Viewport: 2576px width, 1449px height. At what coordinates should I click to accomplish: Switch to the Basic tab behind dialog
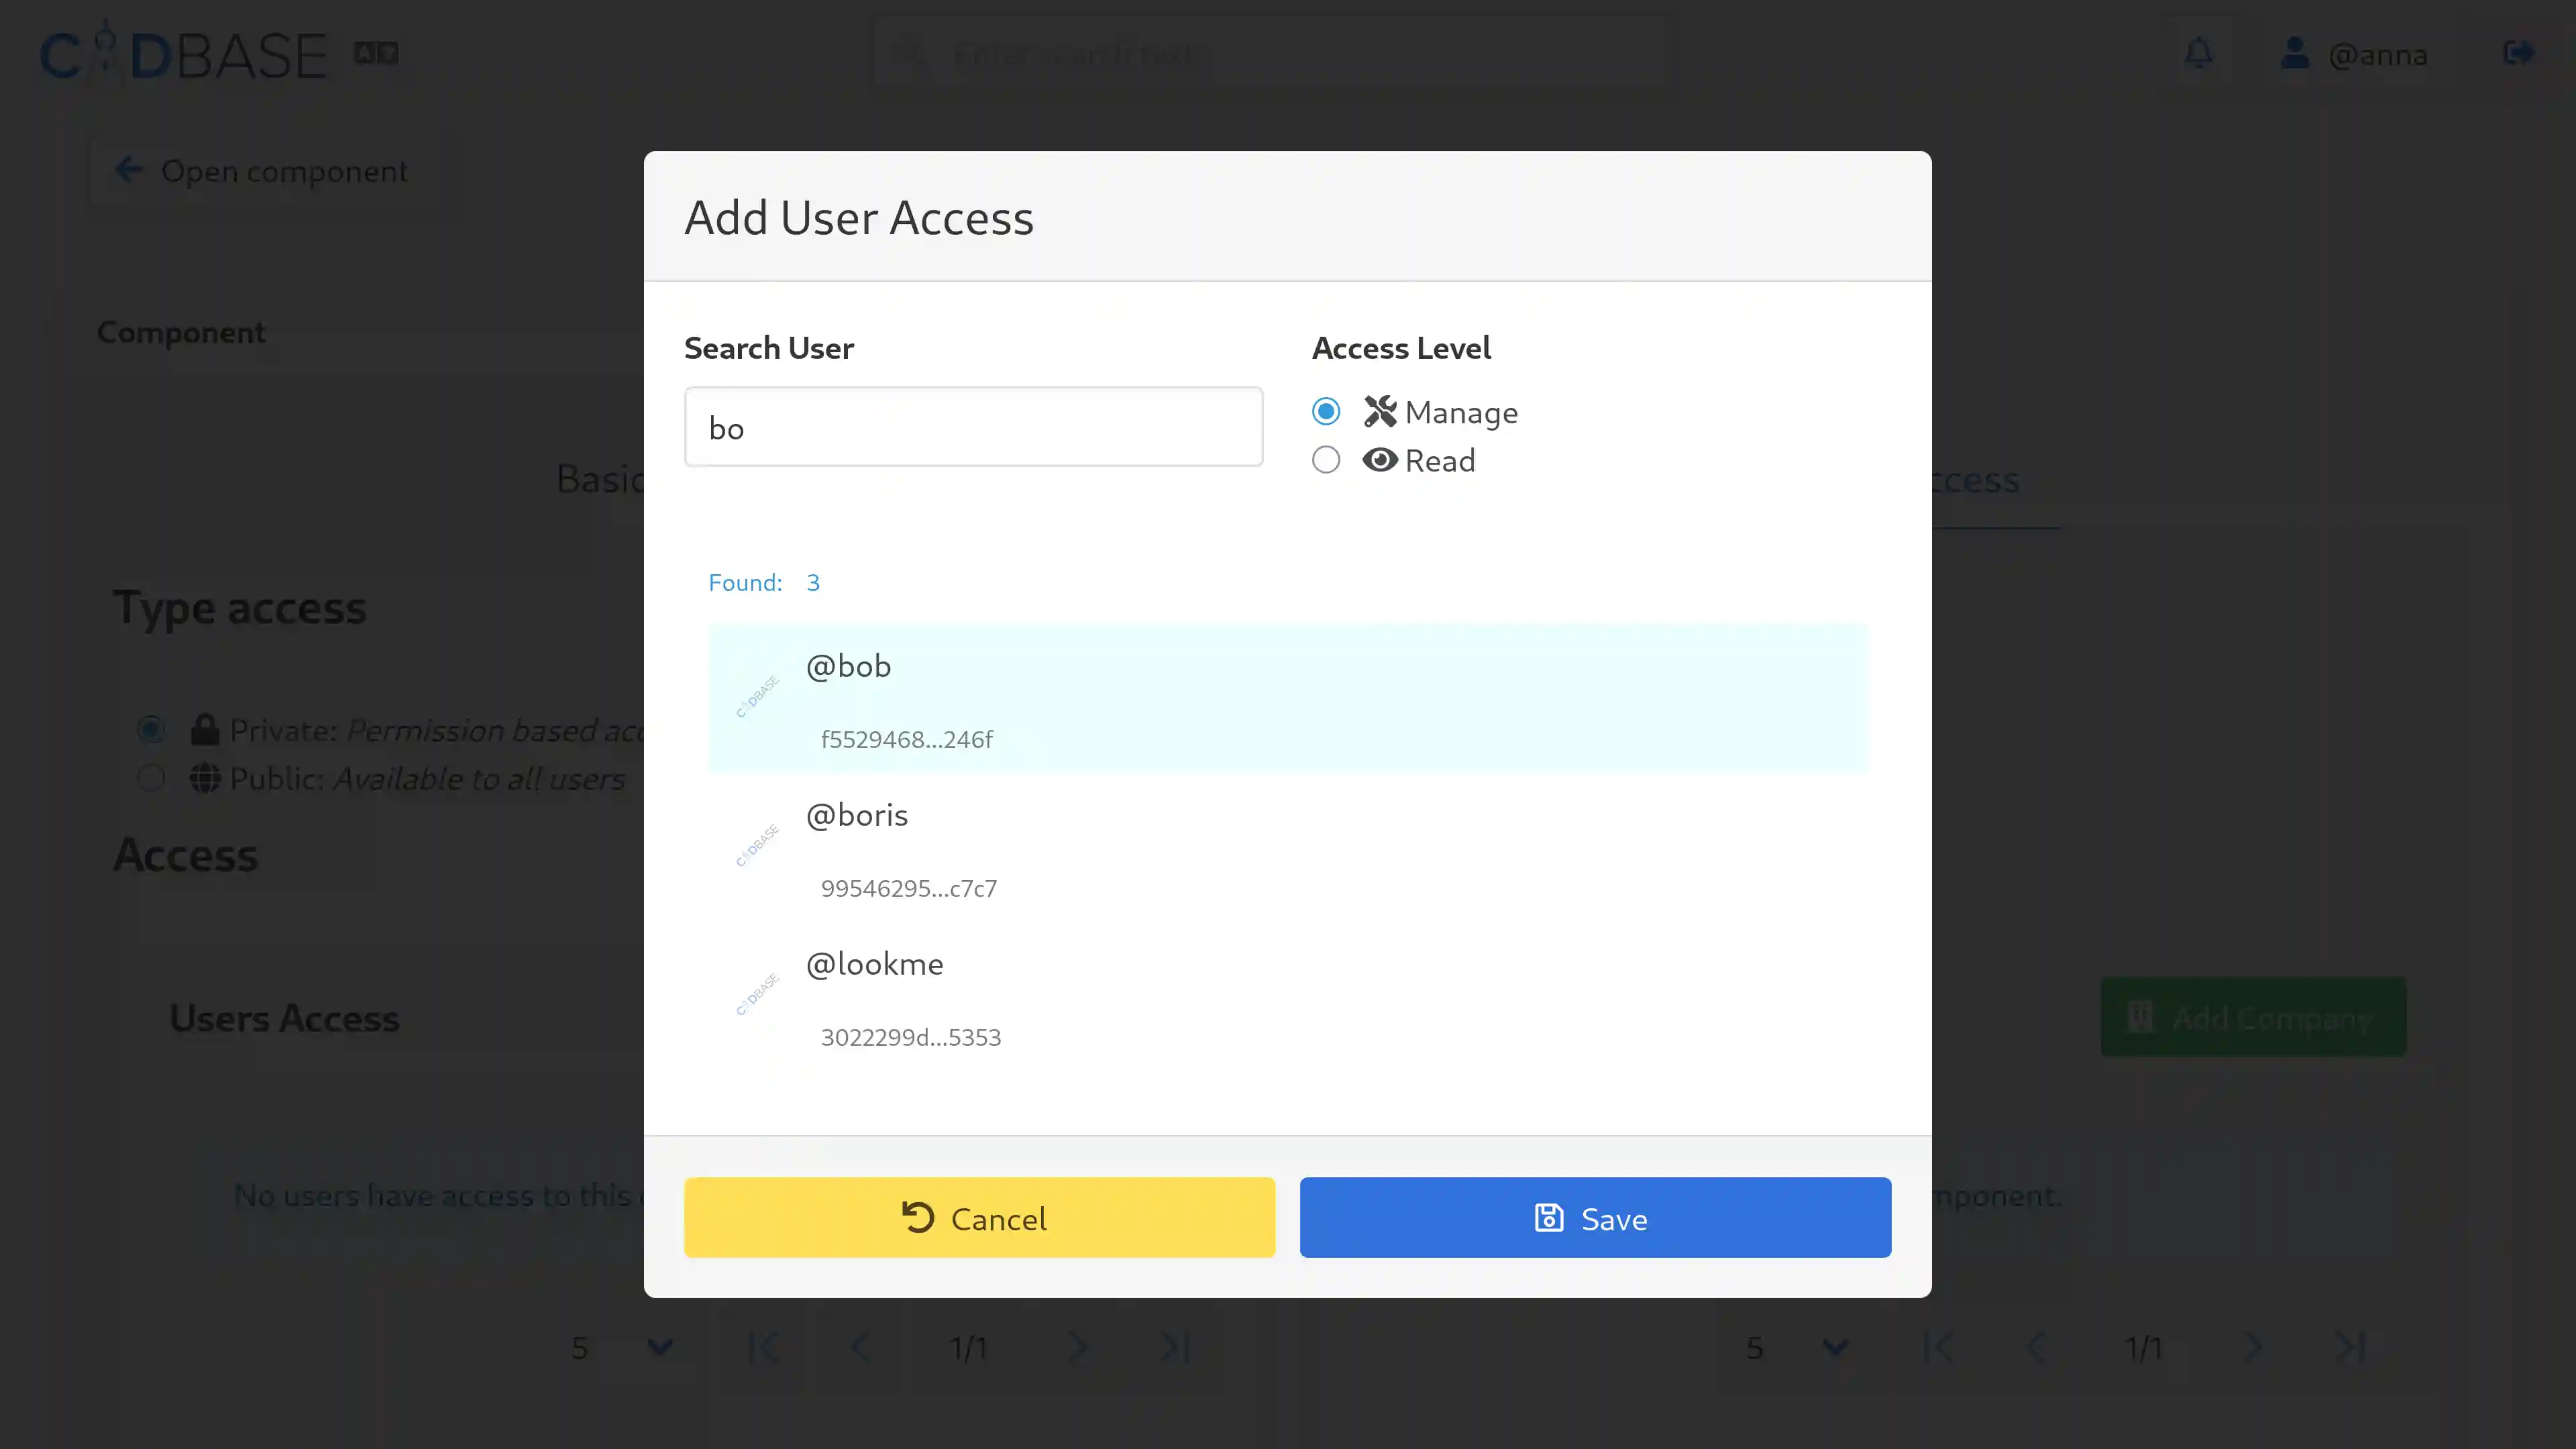pyautogui.click(x=600, y=479)
